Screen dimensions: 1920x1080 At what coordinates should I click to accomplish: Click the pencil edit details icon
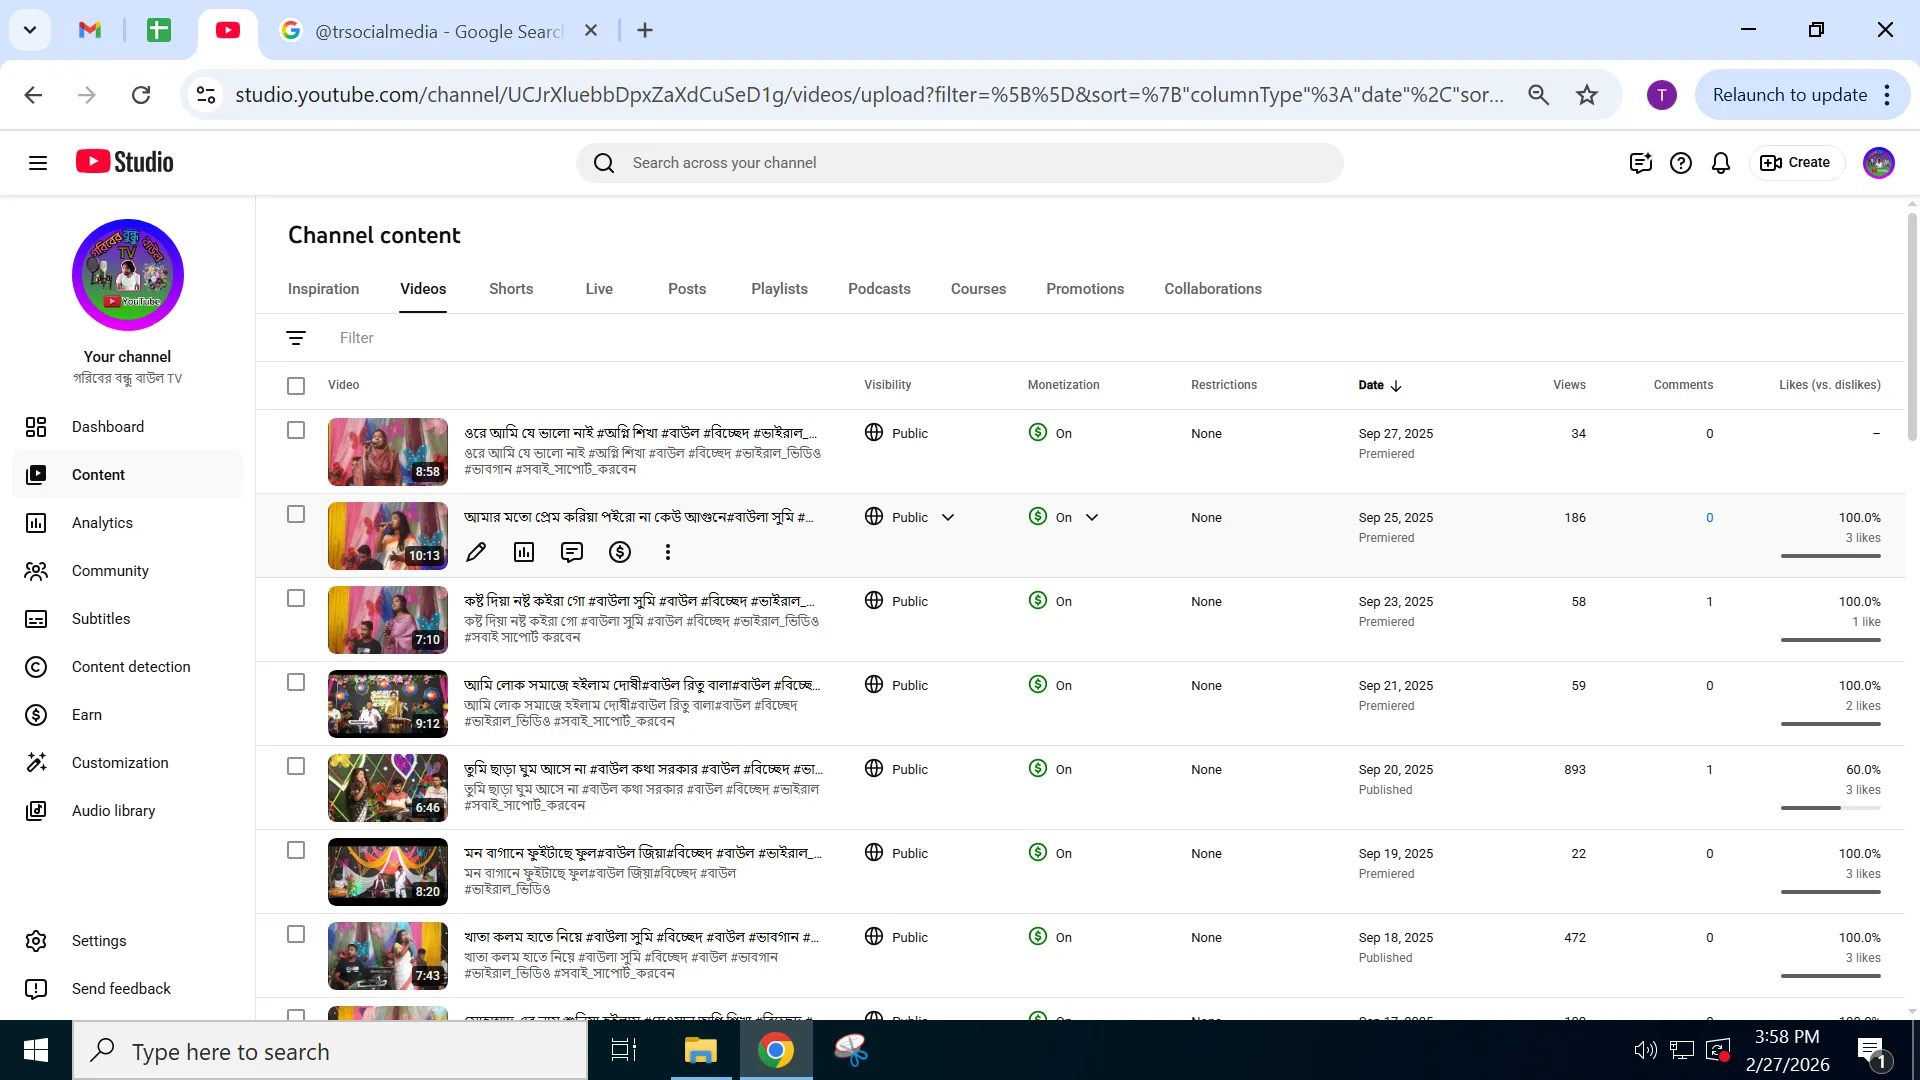[x=476, y=552]
